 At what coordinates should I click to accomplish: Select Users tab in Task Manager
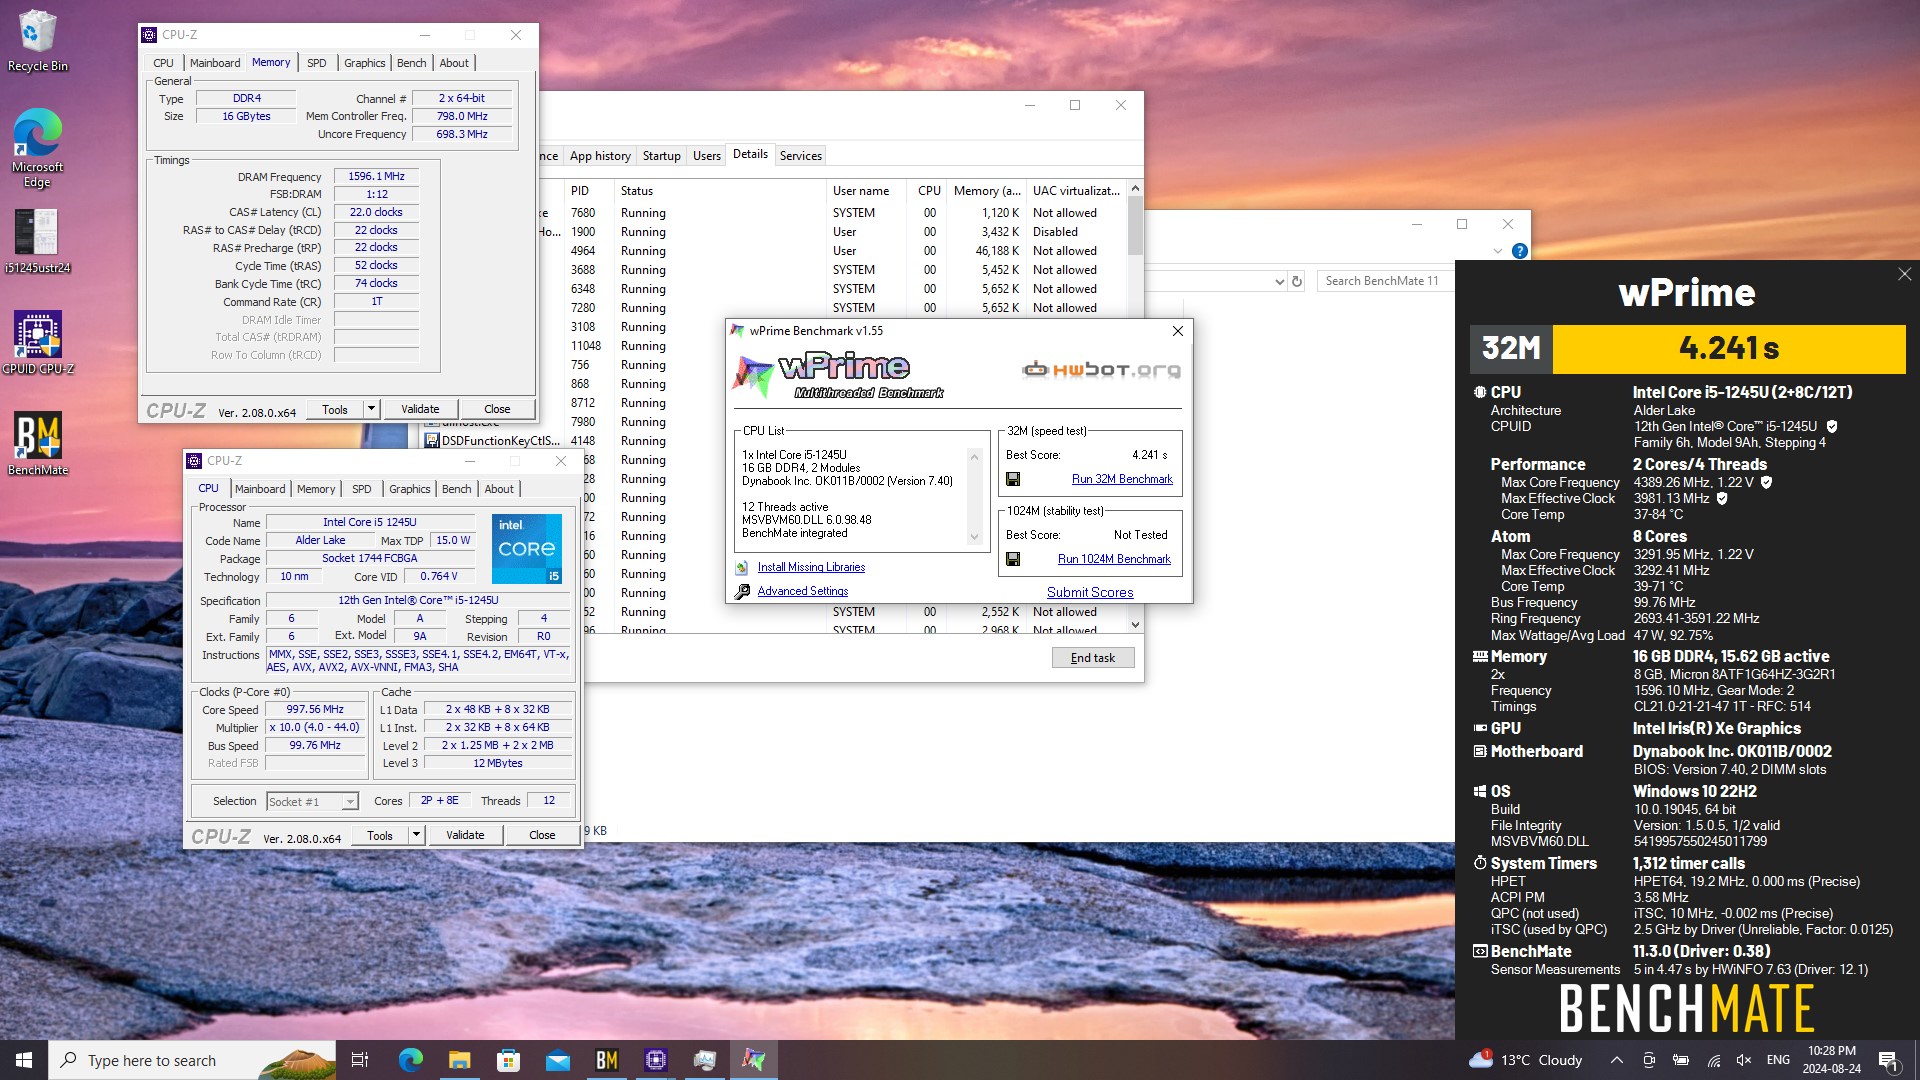pos(707,156)
